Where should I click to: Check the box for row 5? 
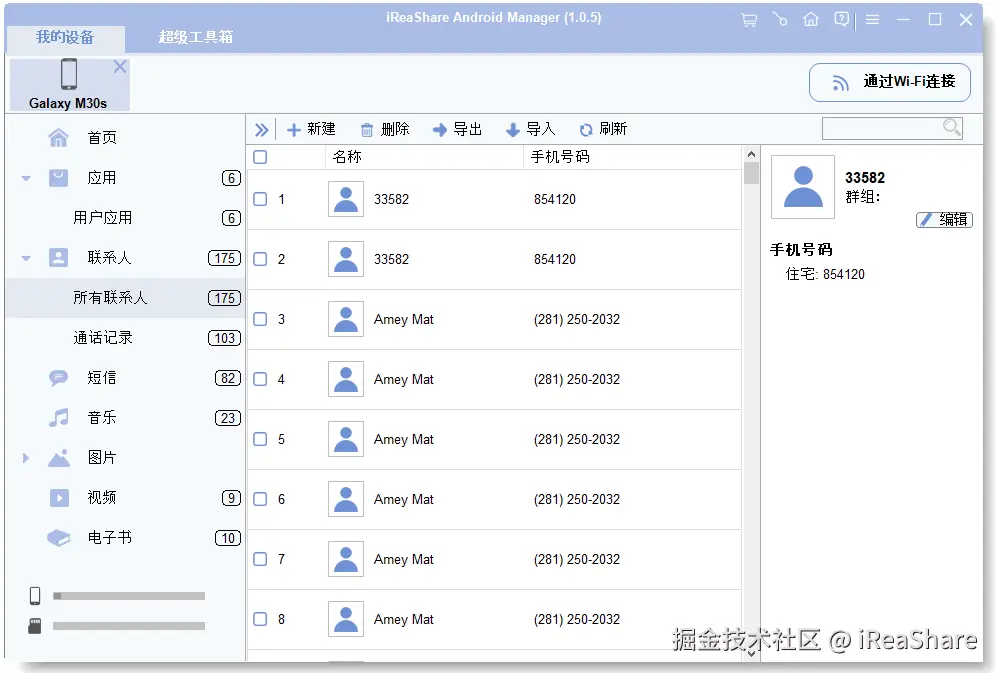coord(260,439)
